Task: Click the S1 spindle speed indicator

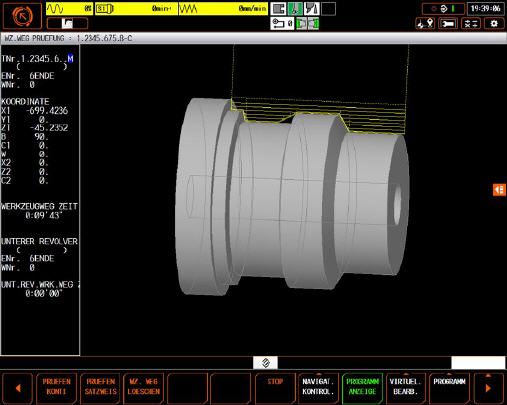Action: coord(136,9)
